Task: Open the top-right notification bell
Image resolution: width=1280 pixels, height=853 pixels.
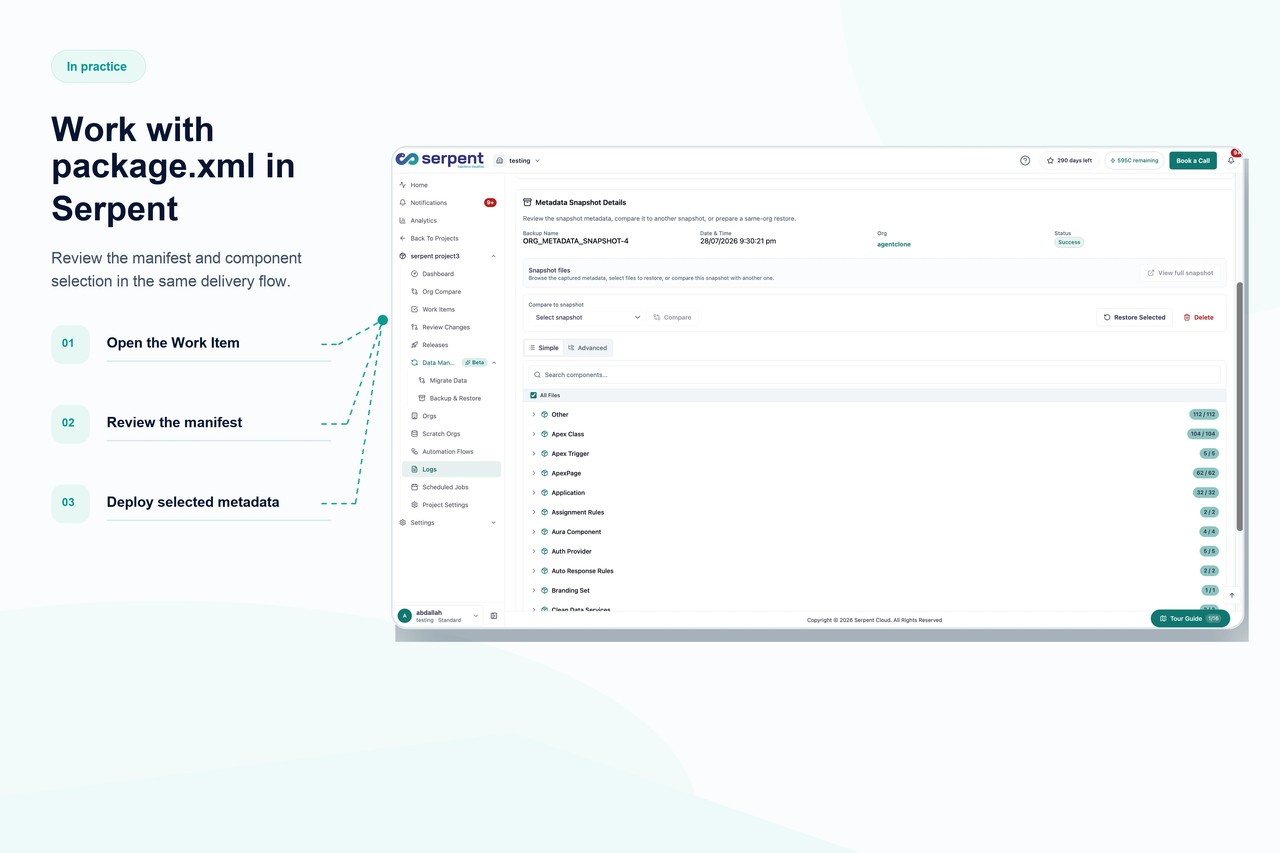Action: (x=1231, y=160)
